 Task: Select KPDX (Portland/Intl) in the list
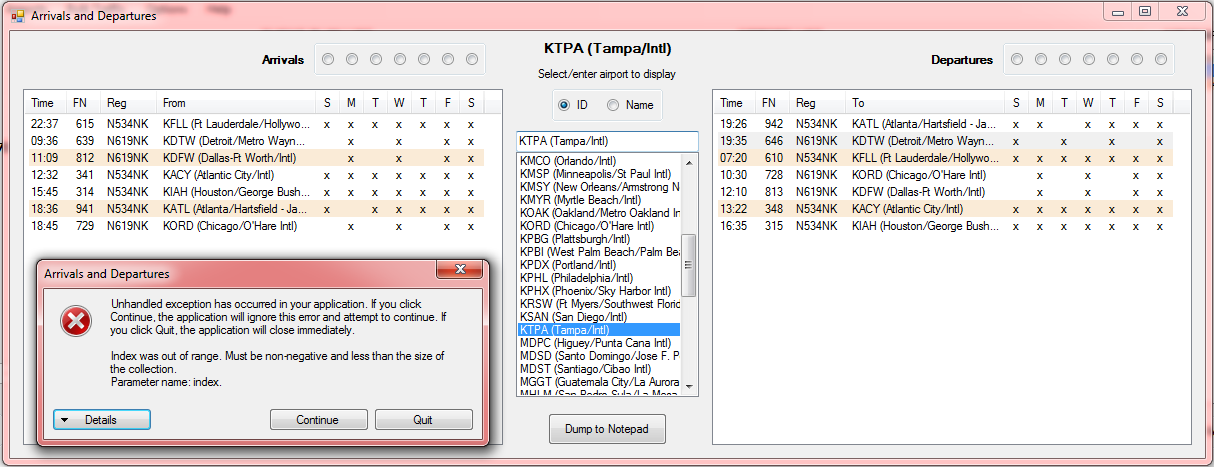(599, 265)
